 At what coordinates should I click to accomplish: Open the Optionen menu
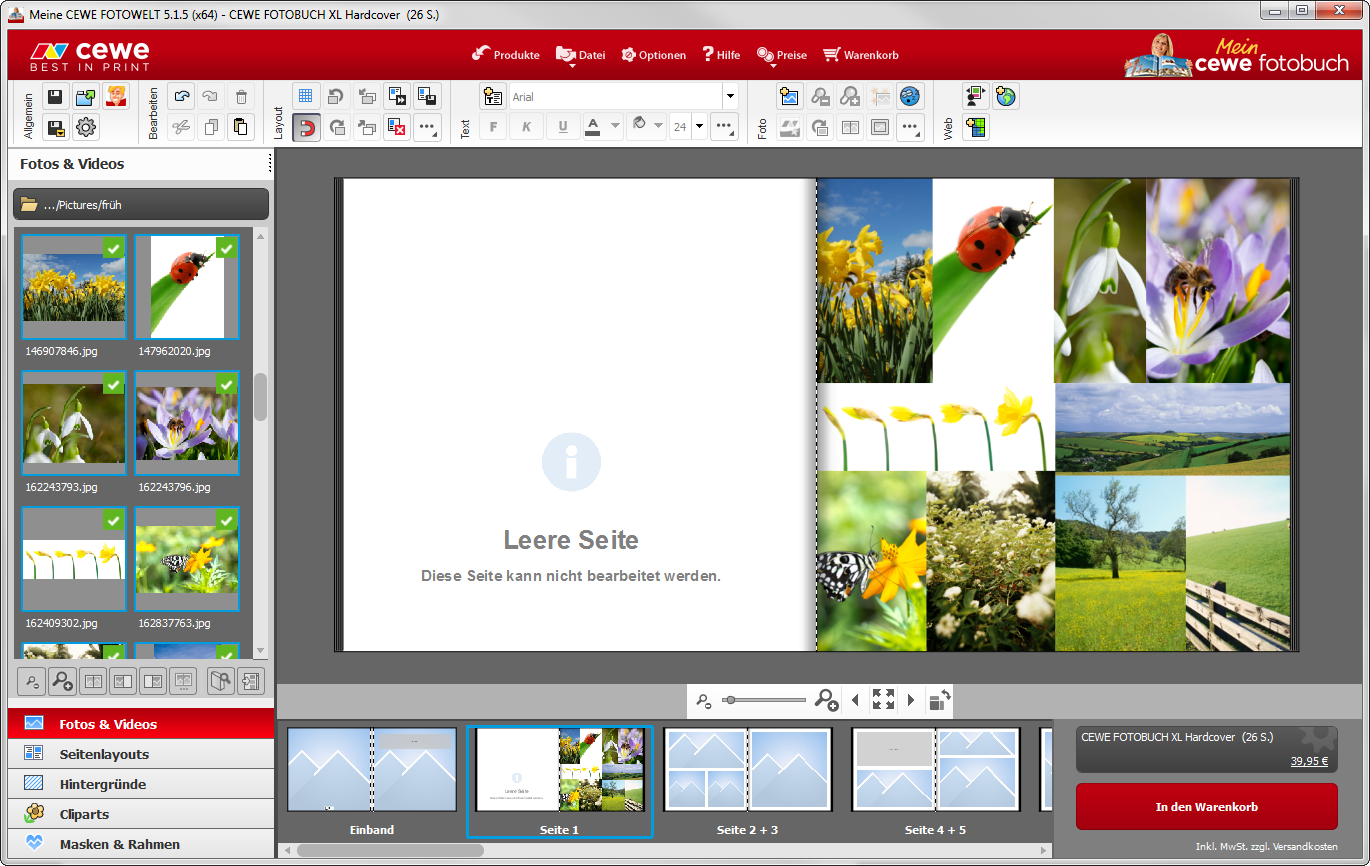[653, 55]
